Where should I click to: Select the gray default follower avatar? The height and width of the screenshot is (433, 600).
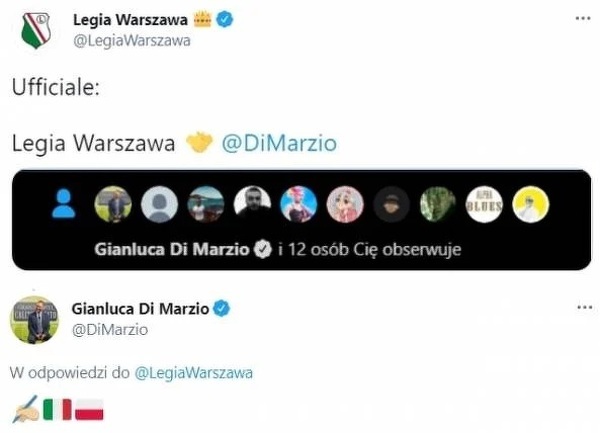coord(160,205)
